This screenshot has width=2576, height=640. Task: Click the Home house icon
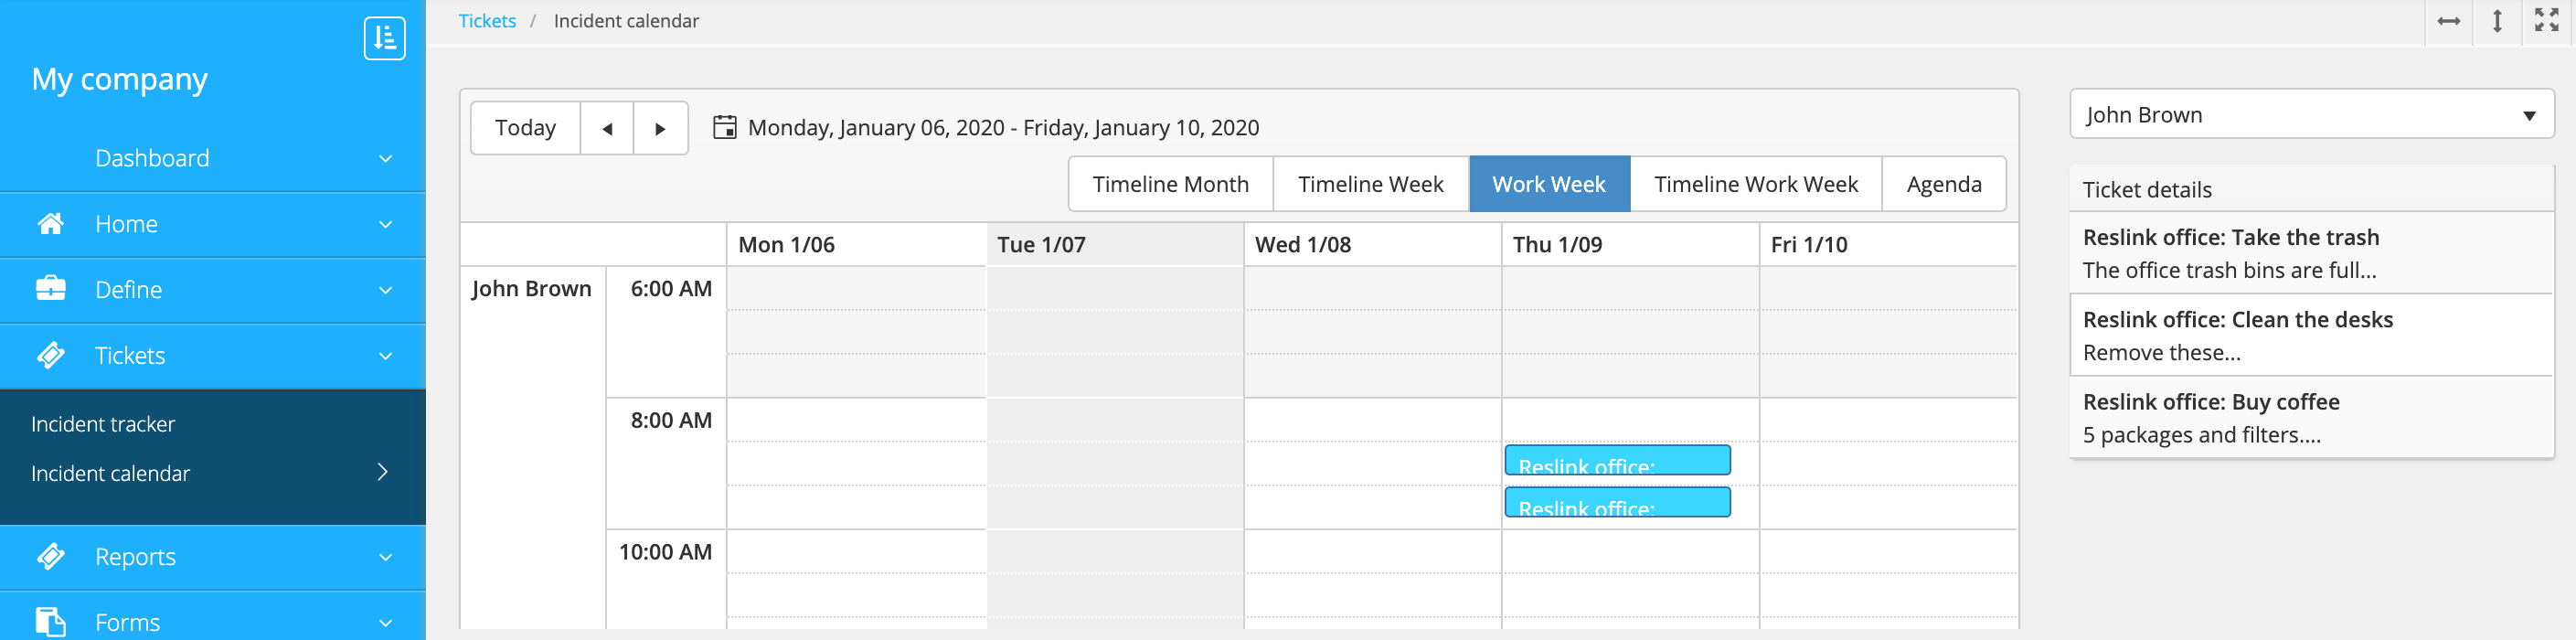pos(50,224)
